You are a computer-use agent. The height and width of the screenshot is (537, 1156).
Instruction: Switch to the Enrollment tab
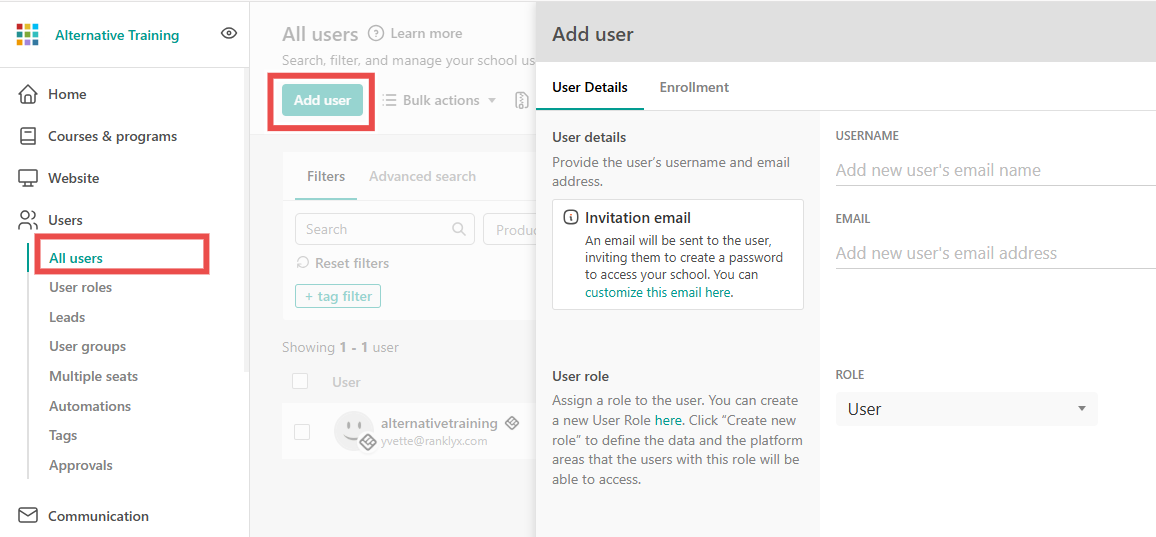tap(694, 87)
